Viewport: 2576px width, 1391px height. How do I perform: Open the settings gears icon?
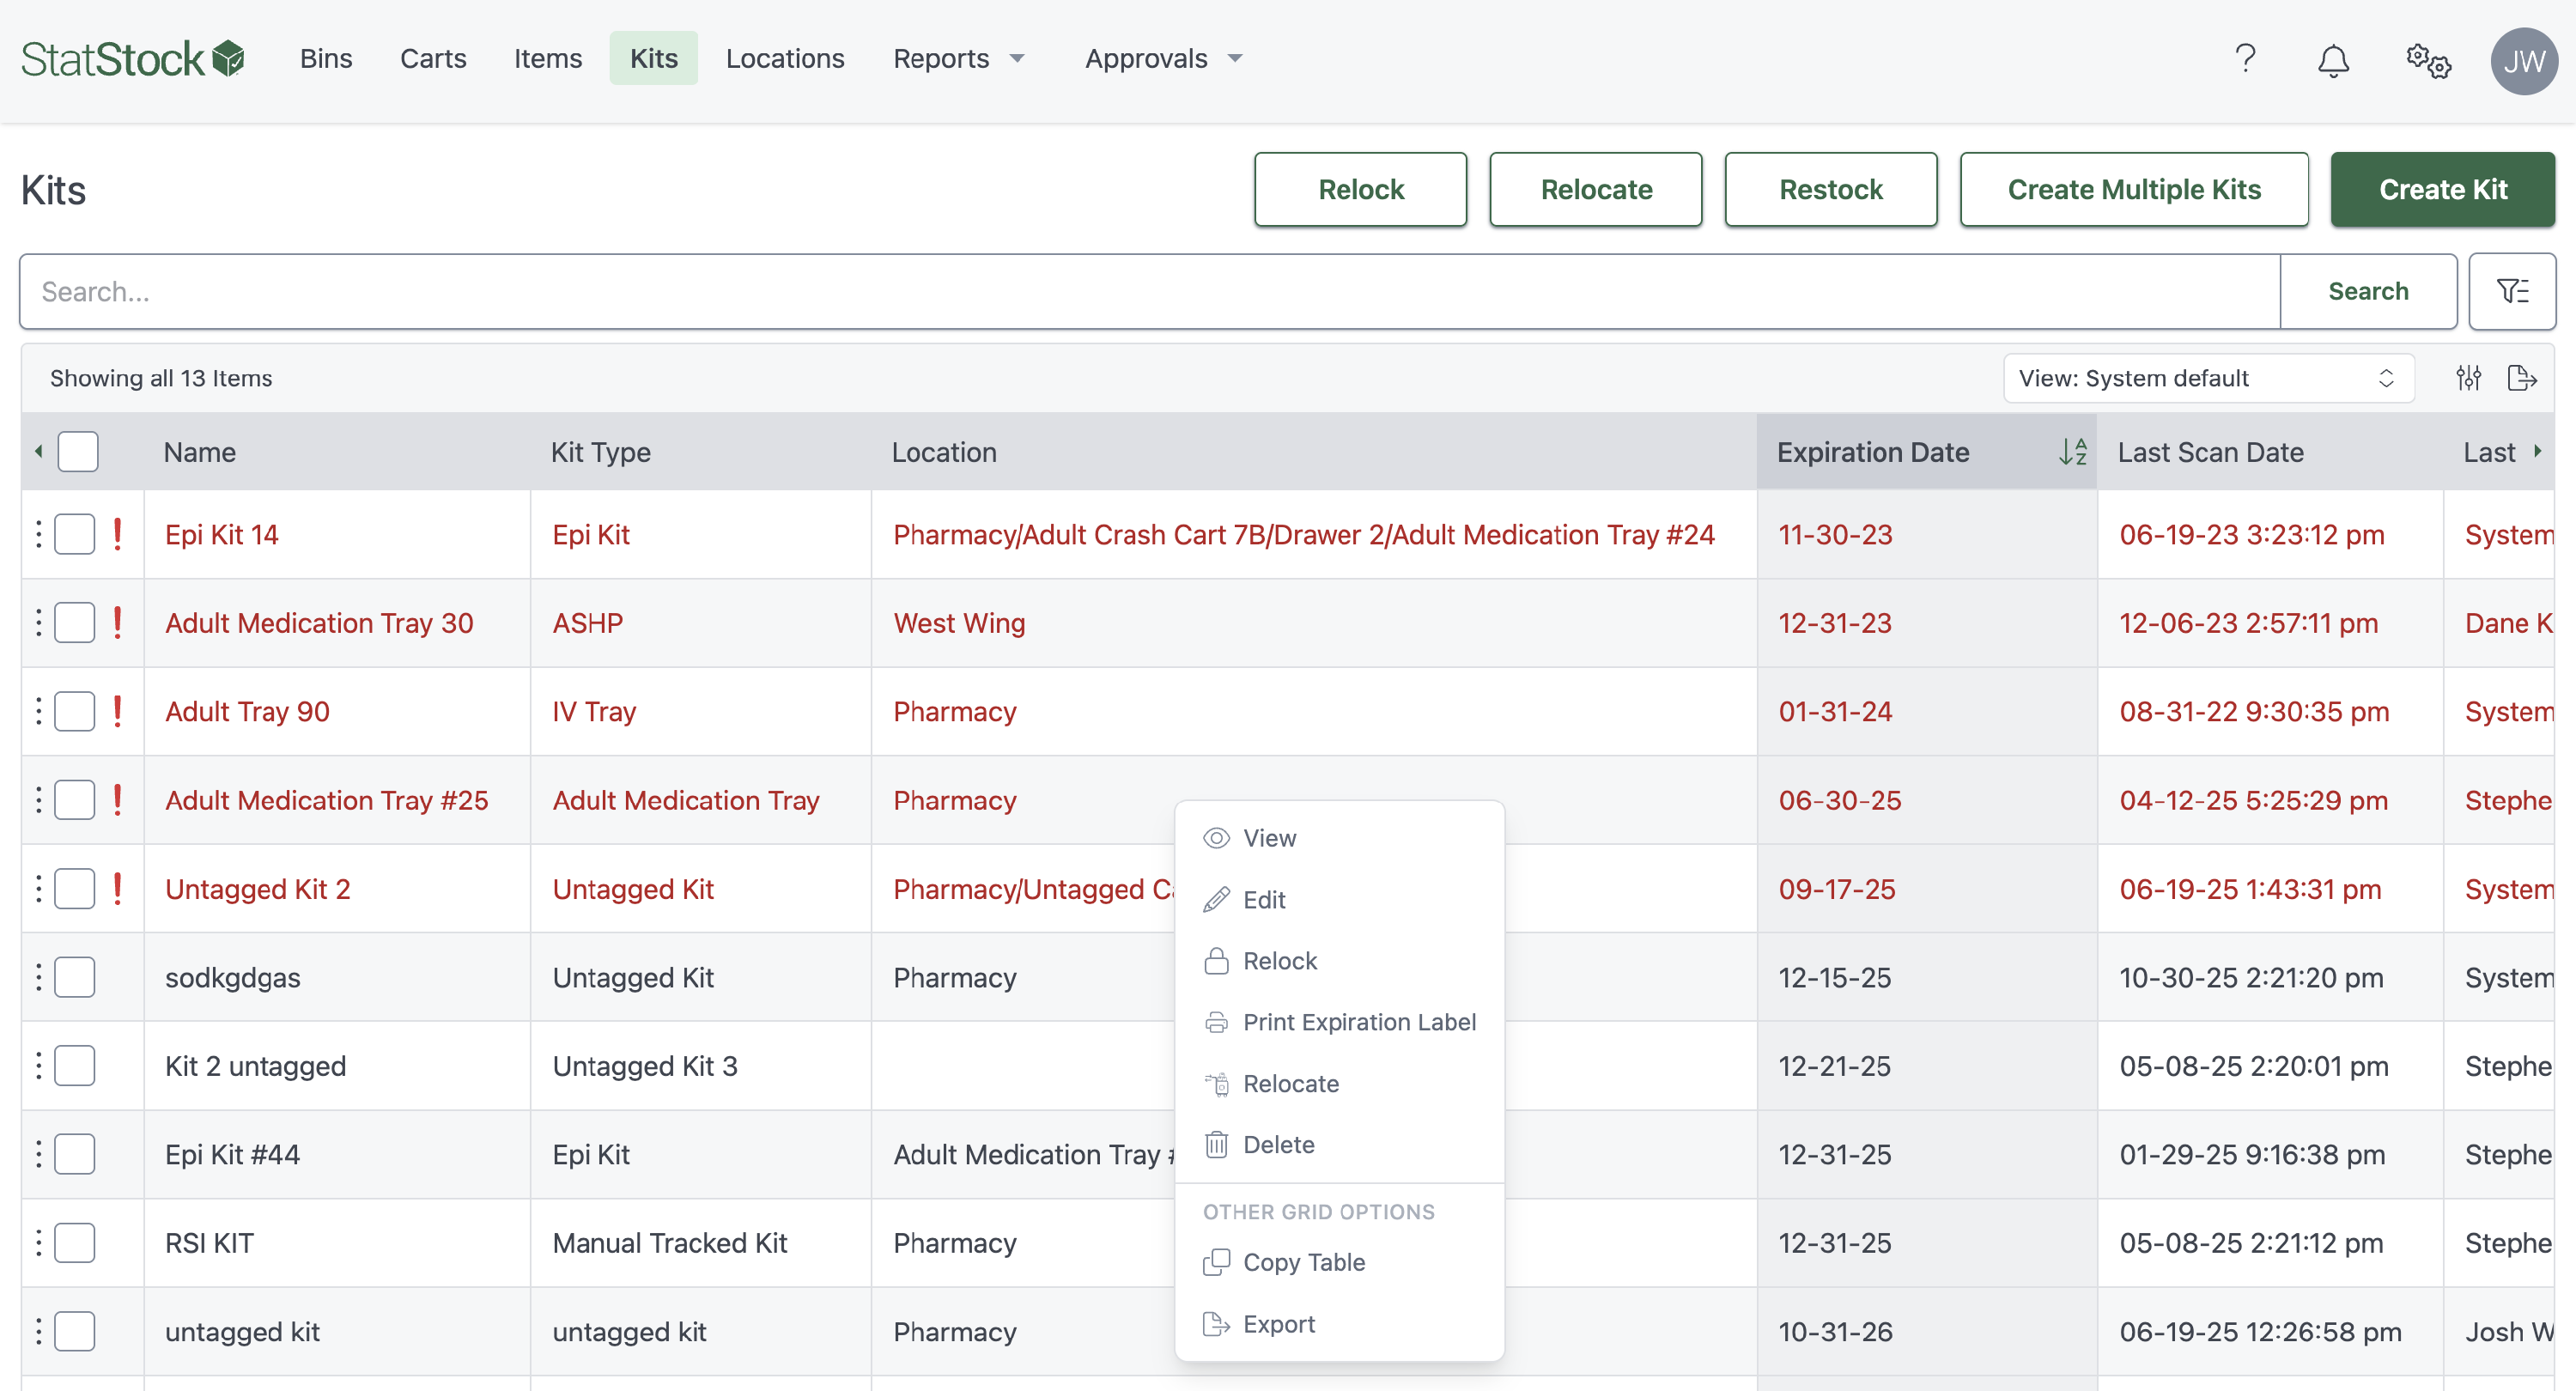click(x=2428, y=61)
